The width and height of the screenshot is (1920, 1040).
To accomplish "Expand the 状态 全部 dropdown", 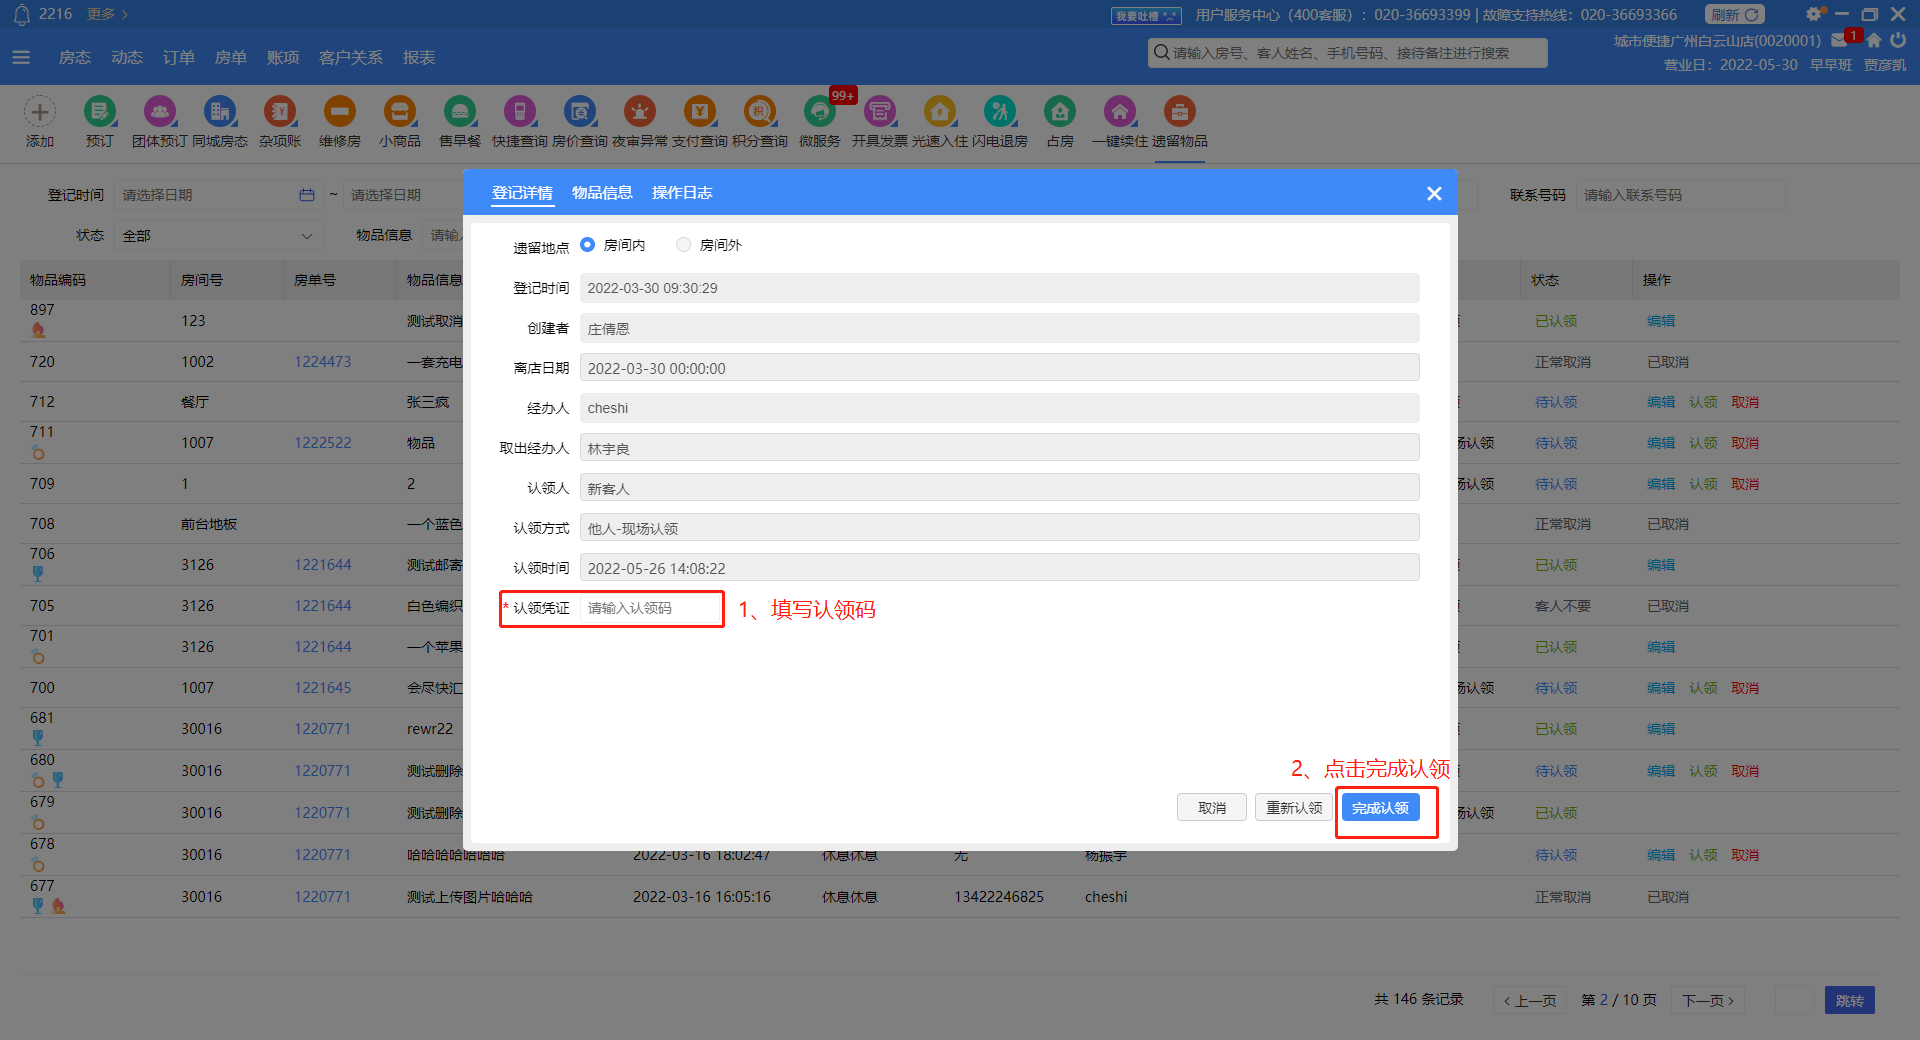I will pos(217,236).
